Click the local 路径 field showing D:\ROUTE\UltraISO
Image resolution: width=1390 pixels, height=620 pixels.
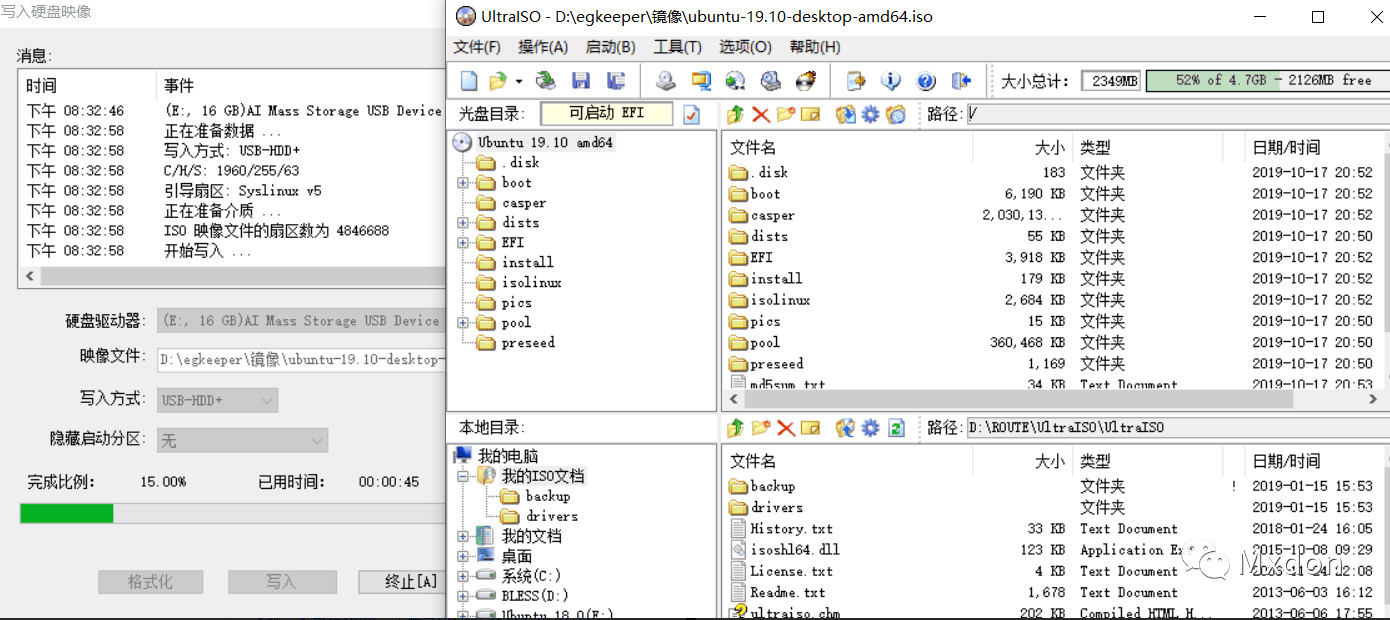[1176, 428]
